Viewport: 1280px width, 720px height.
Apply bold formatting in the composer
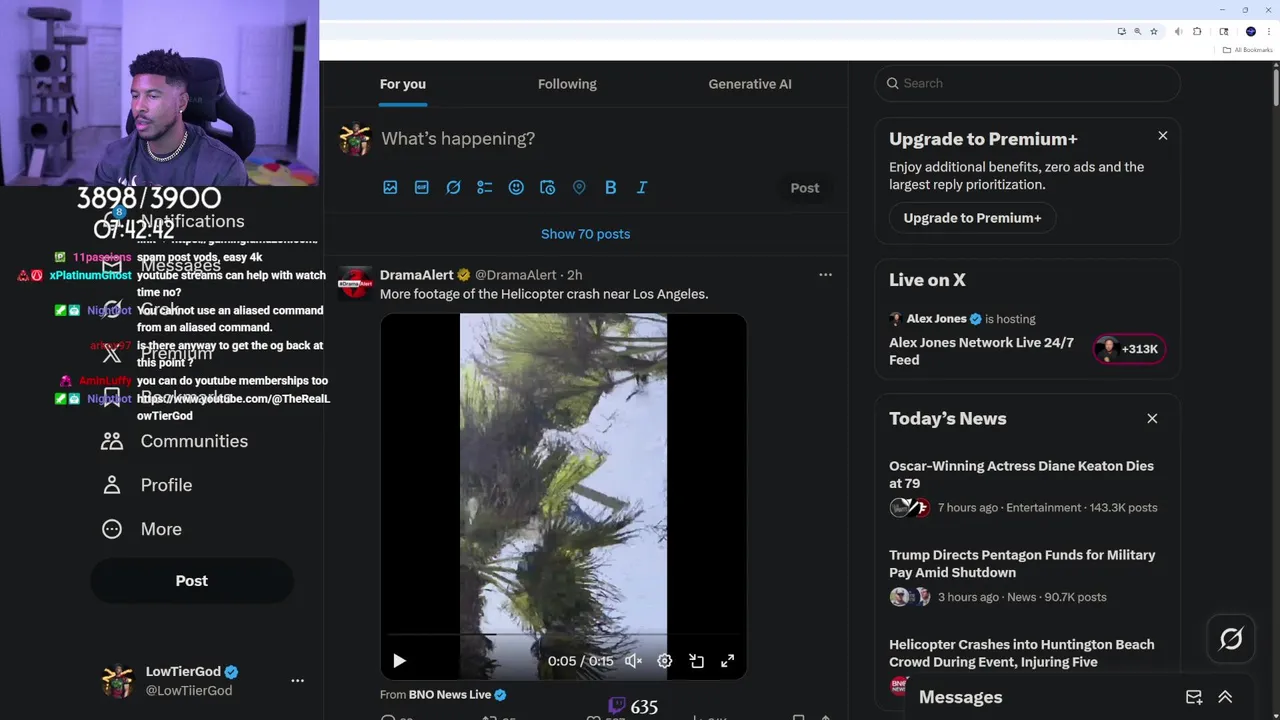tap(610, 187)
